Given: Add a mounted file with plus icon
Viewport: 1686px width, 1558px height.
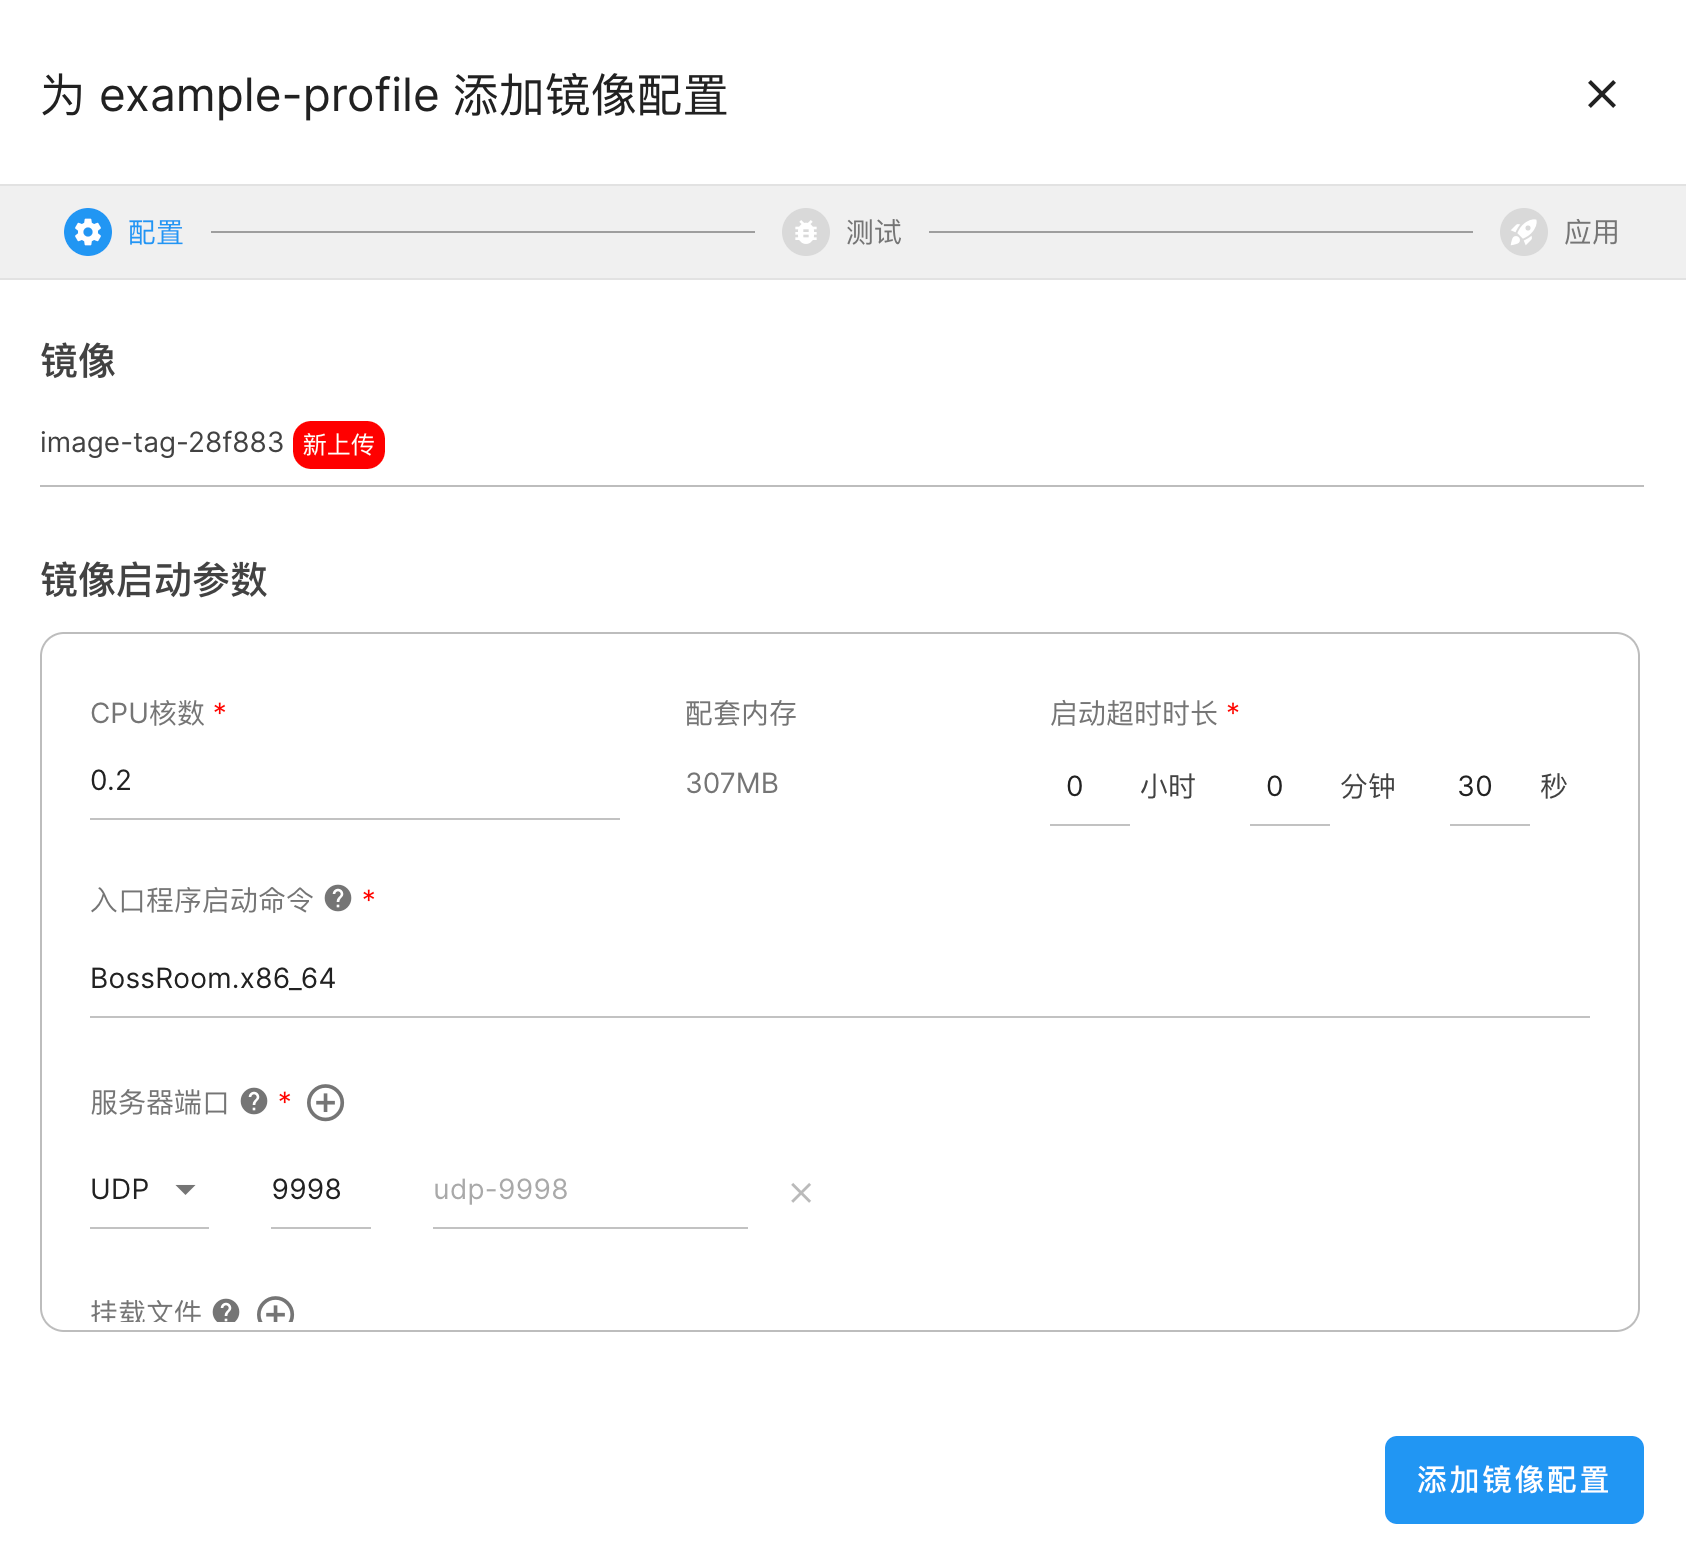Looking at the screenshot, I should point(275,1311).
